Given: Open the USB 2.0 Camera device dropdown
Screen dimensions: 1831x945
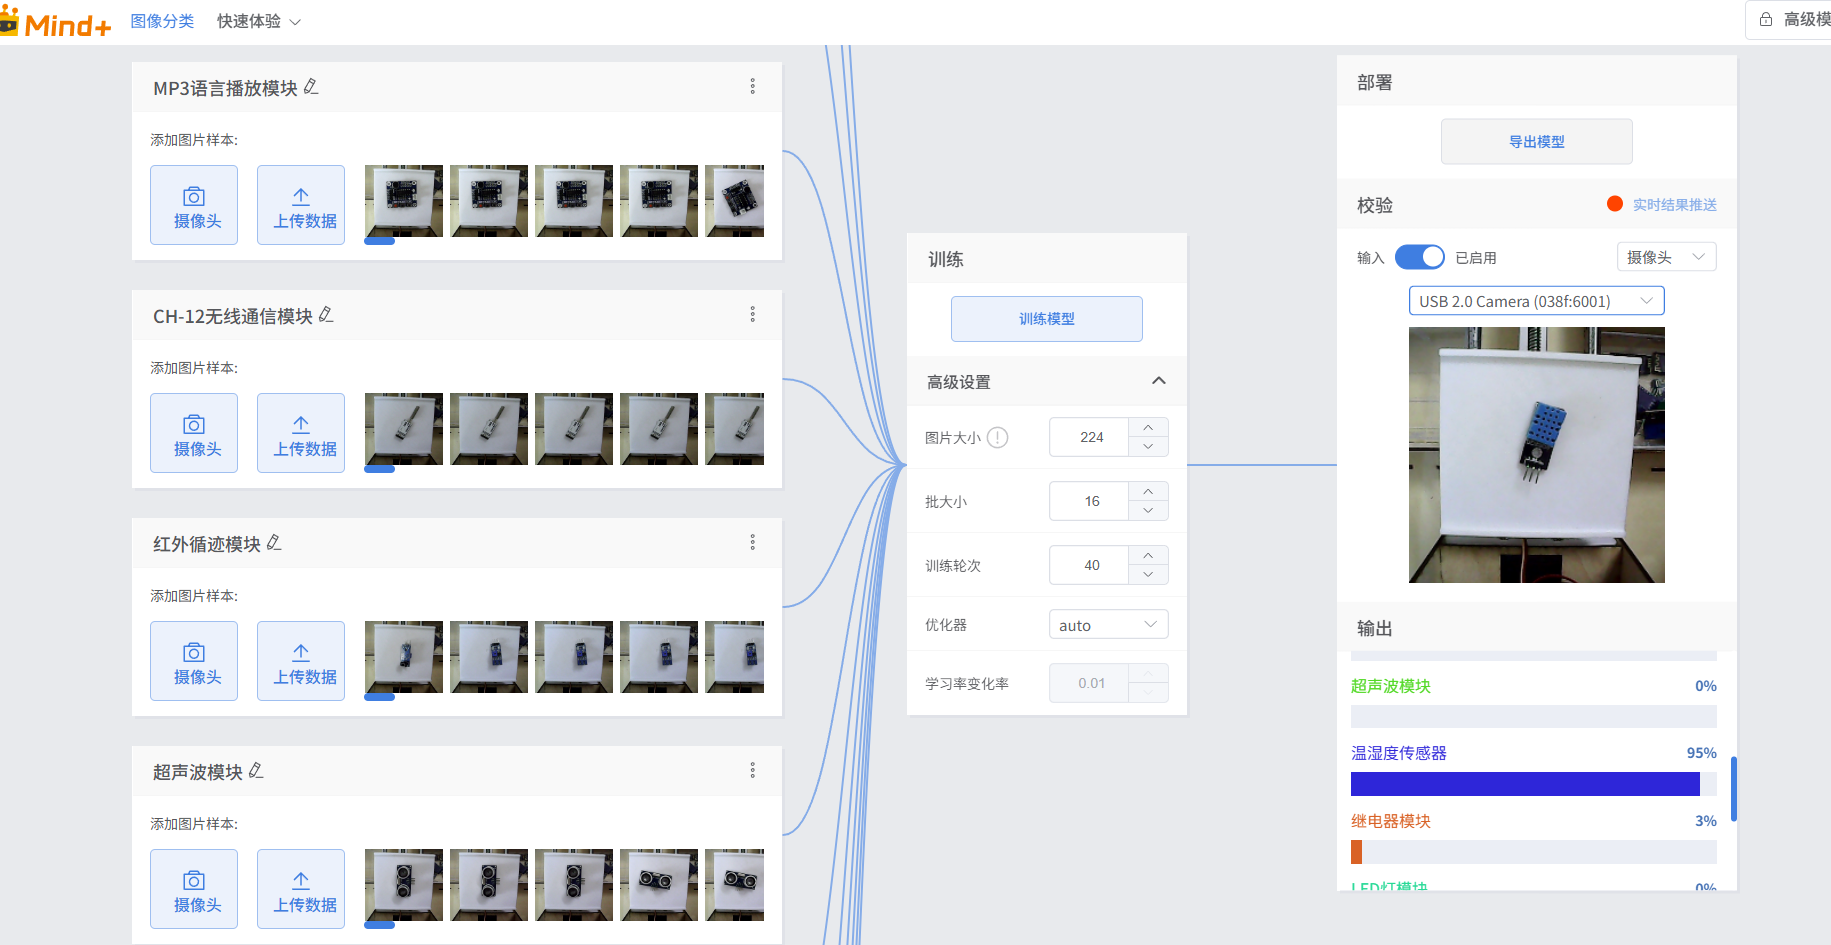Looking at the screenshot, I should (x=1536, y=301).
